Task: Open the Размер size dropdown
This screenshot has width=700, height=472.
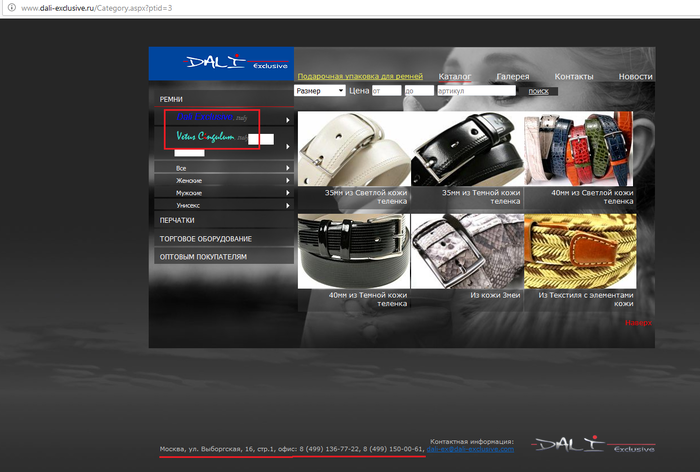Action: click(x=319, y=91)
